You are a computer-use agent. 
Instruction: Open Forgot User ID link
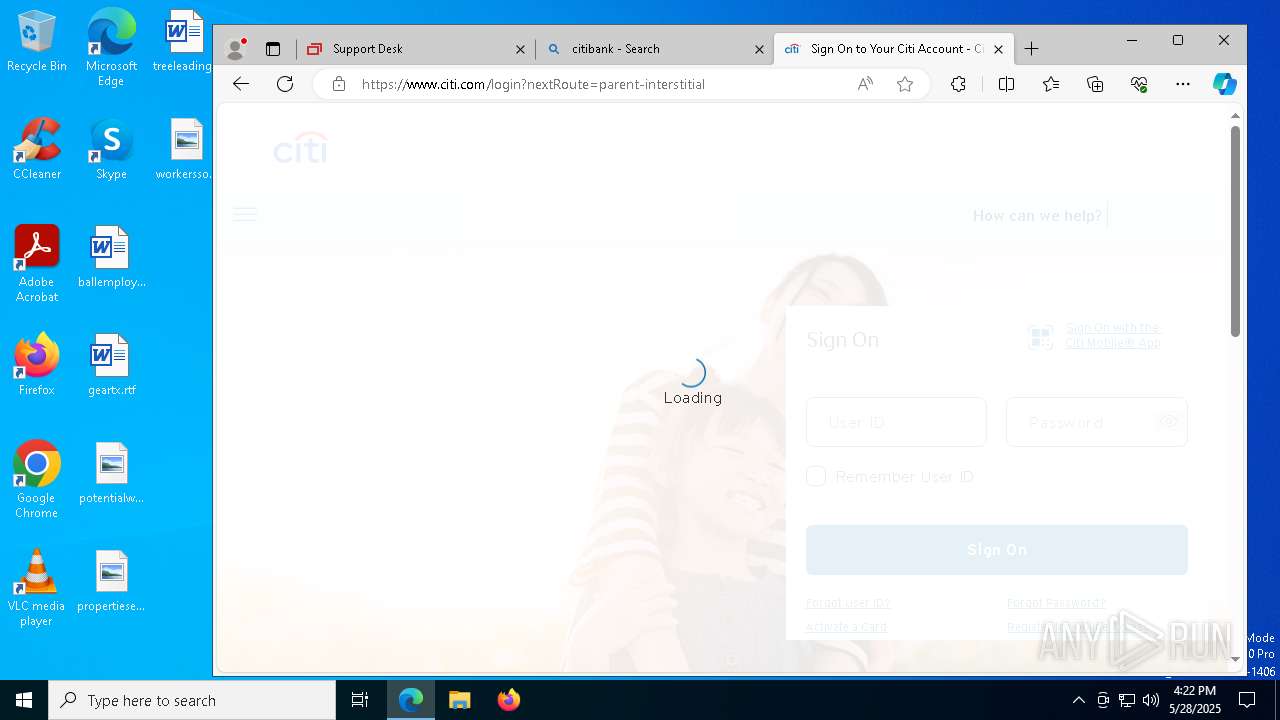click(848, 603)
